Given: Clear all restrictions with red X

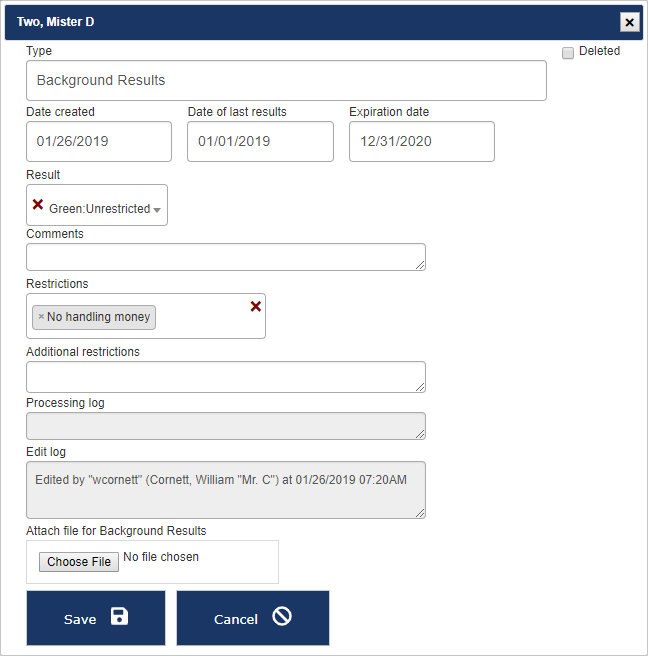Looking at the screenshot, I should (255, 306).
